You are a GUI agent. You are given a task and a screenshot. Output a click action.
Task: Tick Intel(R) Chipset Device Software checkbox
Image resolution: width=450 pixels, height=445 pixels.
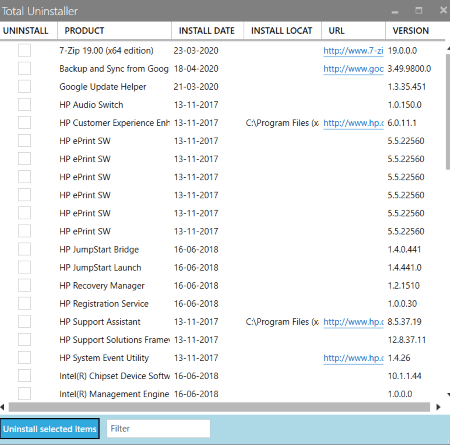[x=24, y=375]
